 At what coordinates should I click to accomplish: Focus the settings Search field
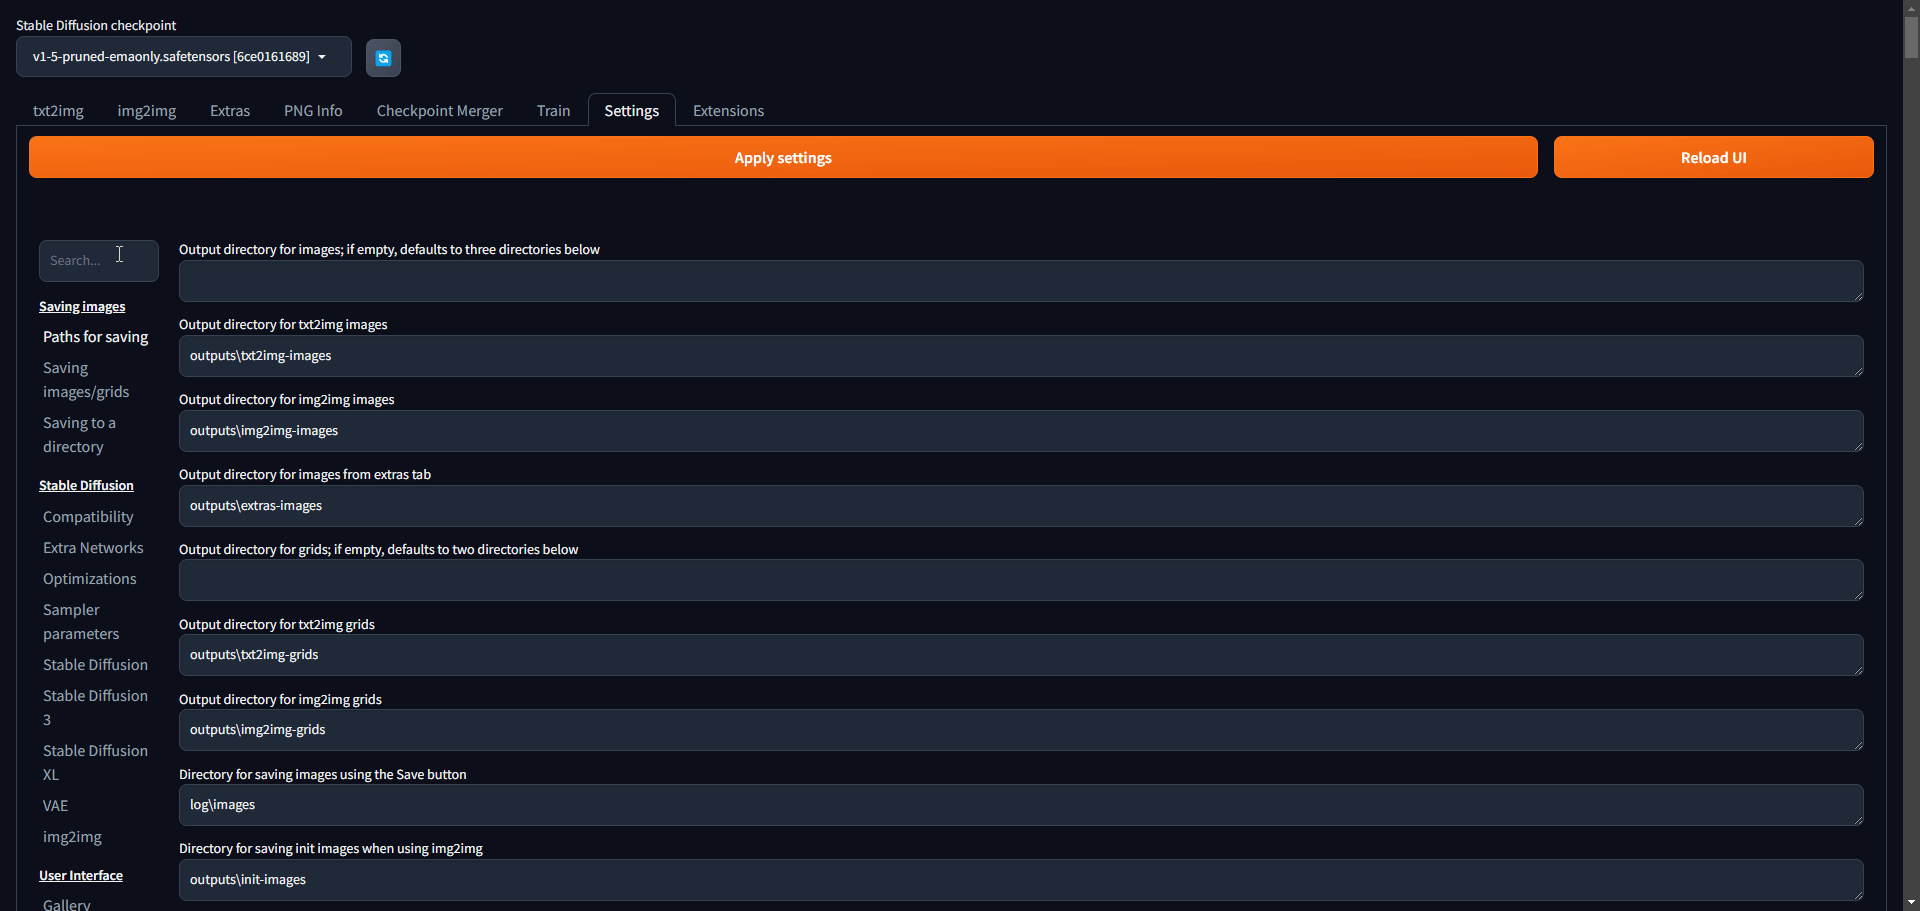[98, 261]
